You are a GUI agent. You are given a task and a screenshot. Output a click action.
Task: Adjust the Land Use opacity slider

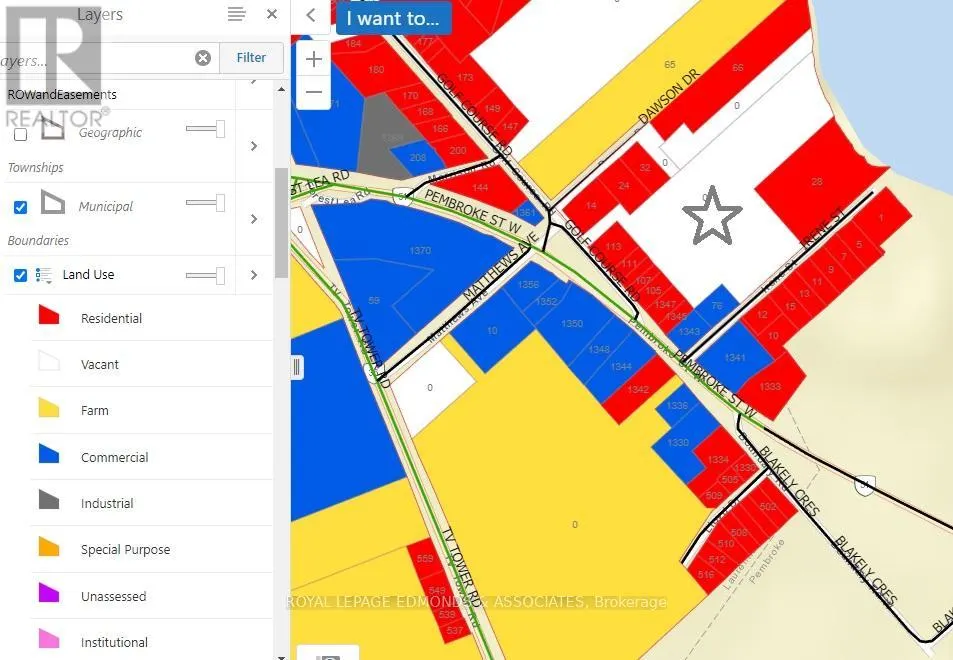(205, 275)
